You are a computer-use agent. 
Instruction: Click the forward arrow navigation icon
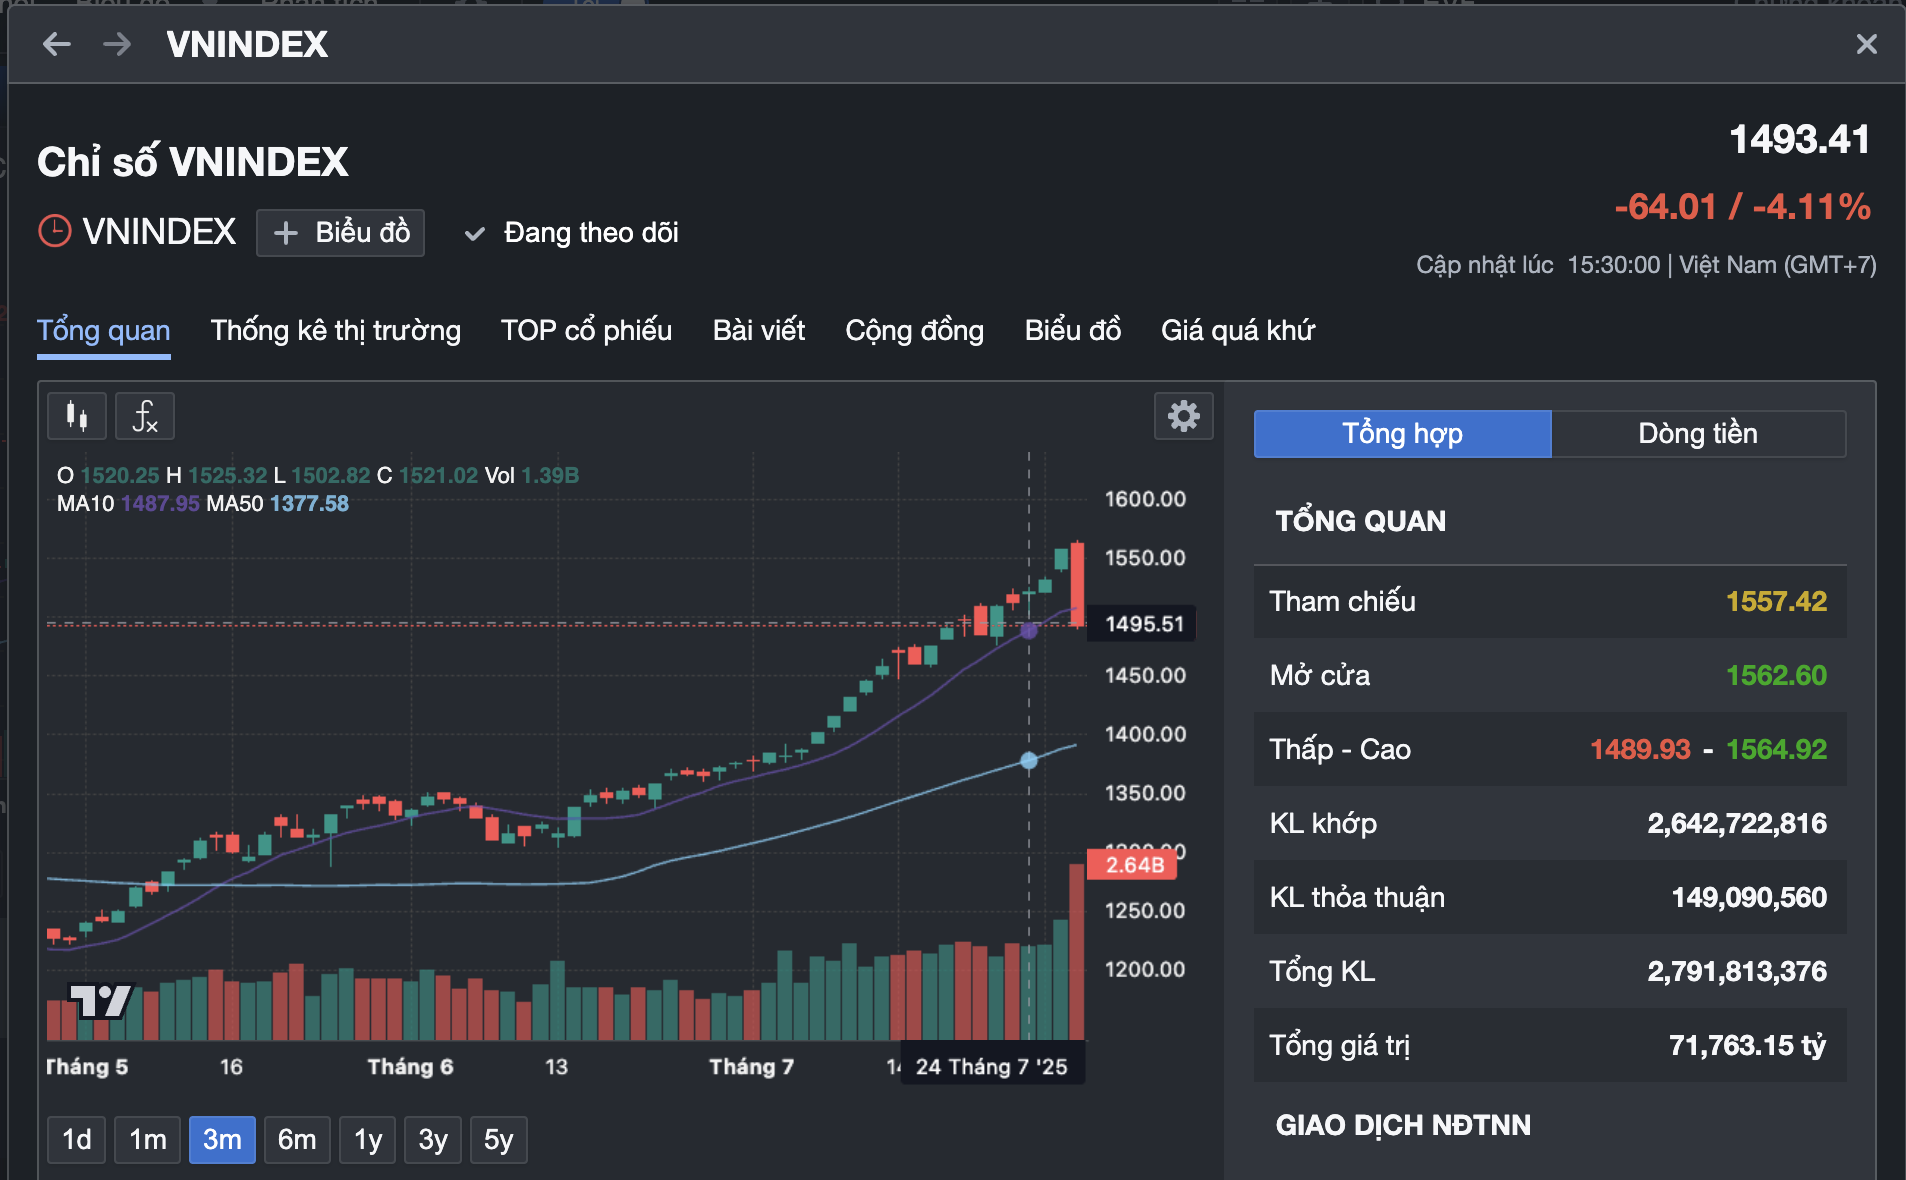(117, 44)
